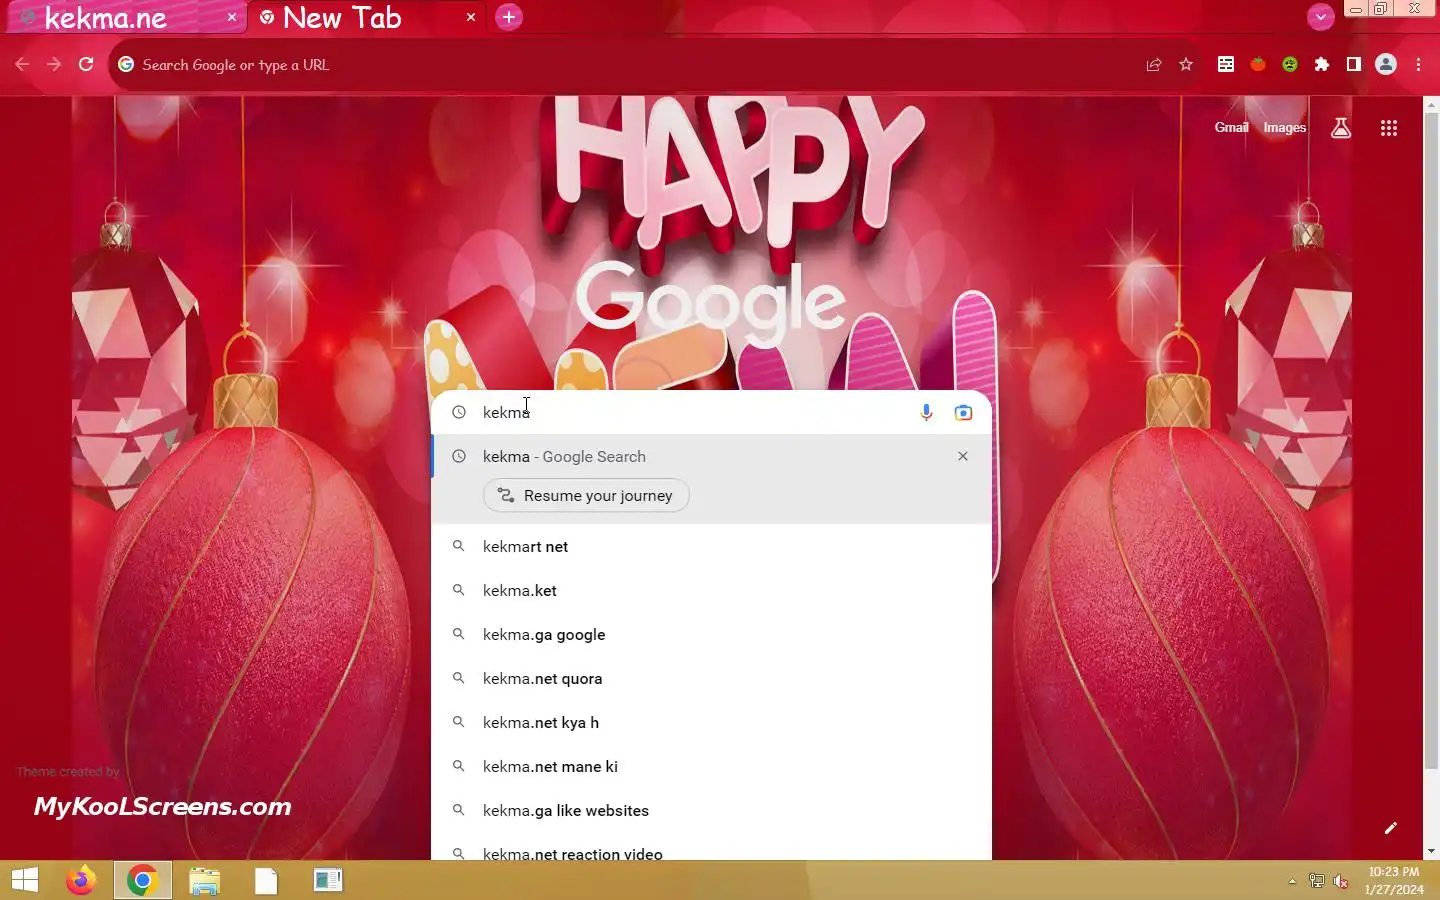
Task: Select the kekma - Google Search suggestion
Action: click(711, 456)
